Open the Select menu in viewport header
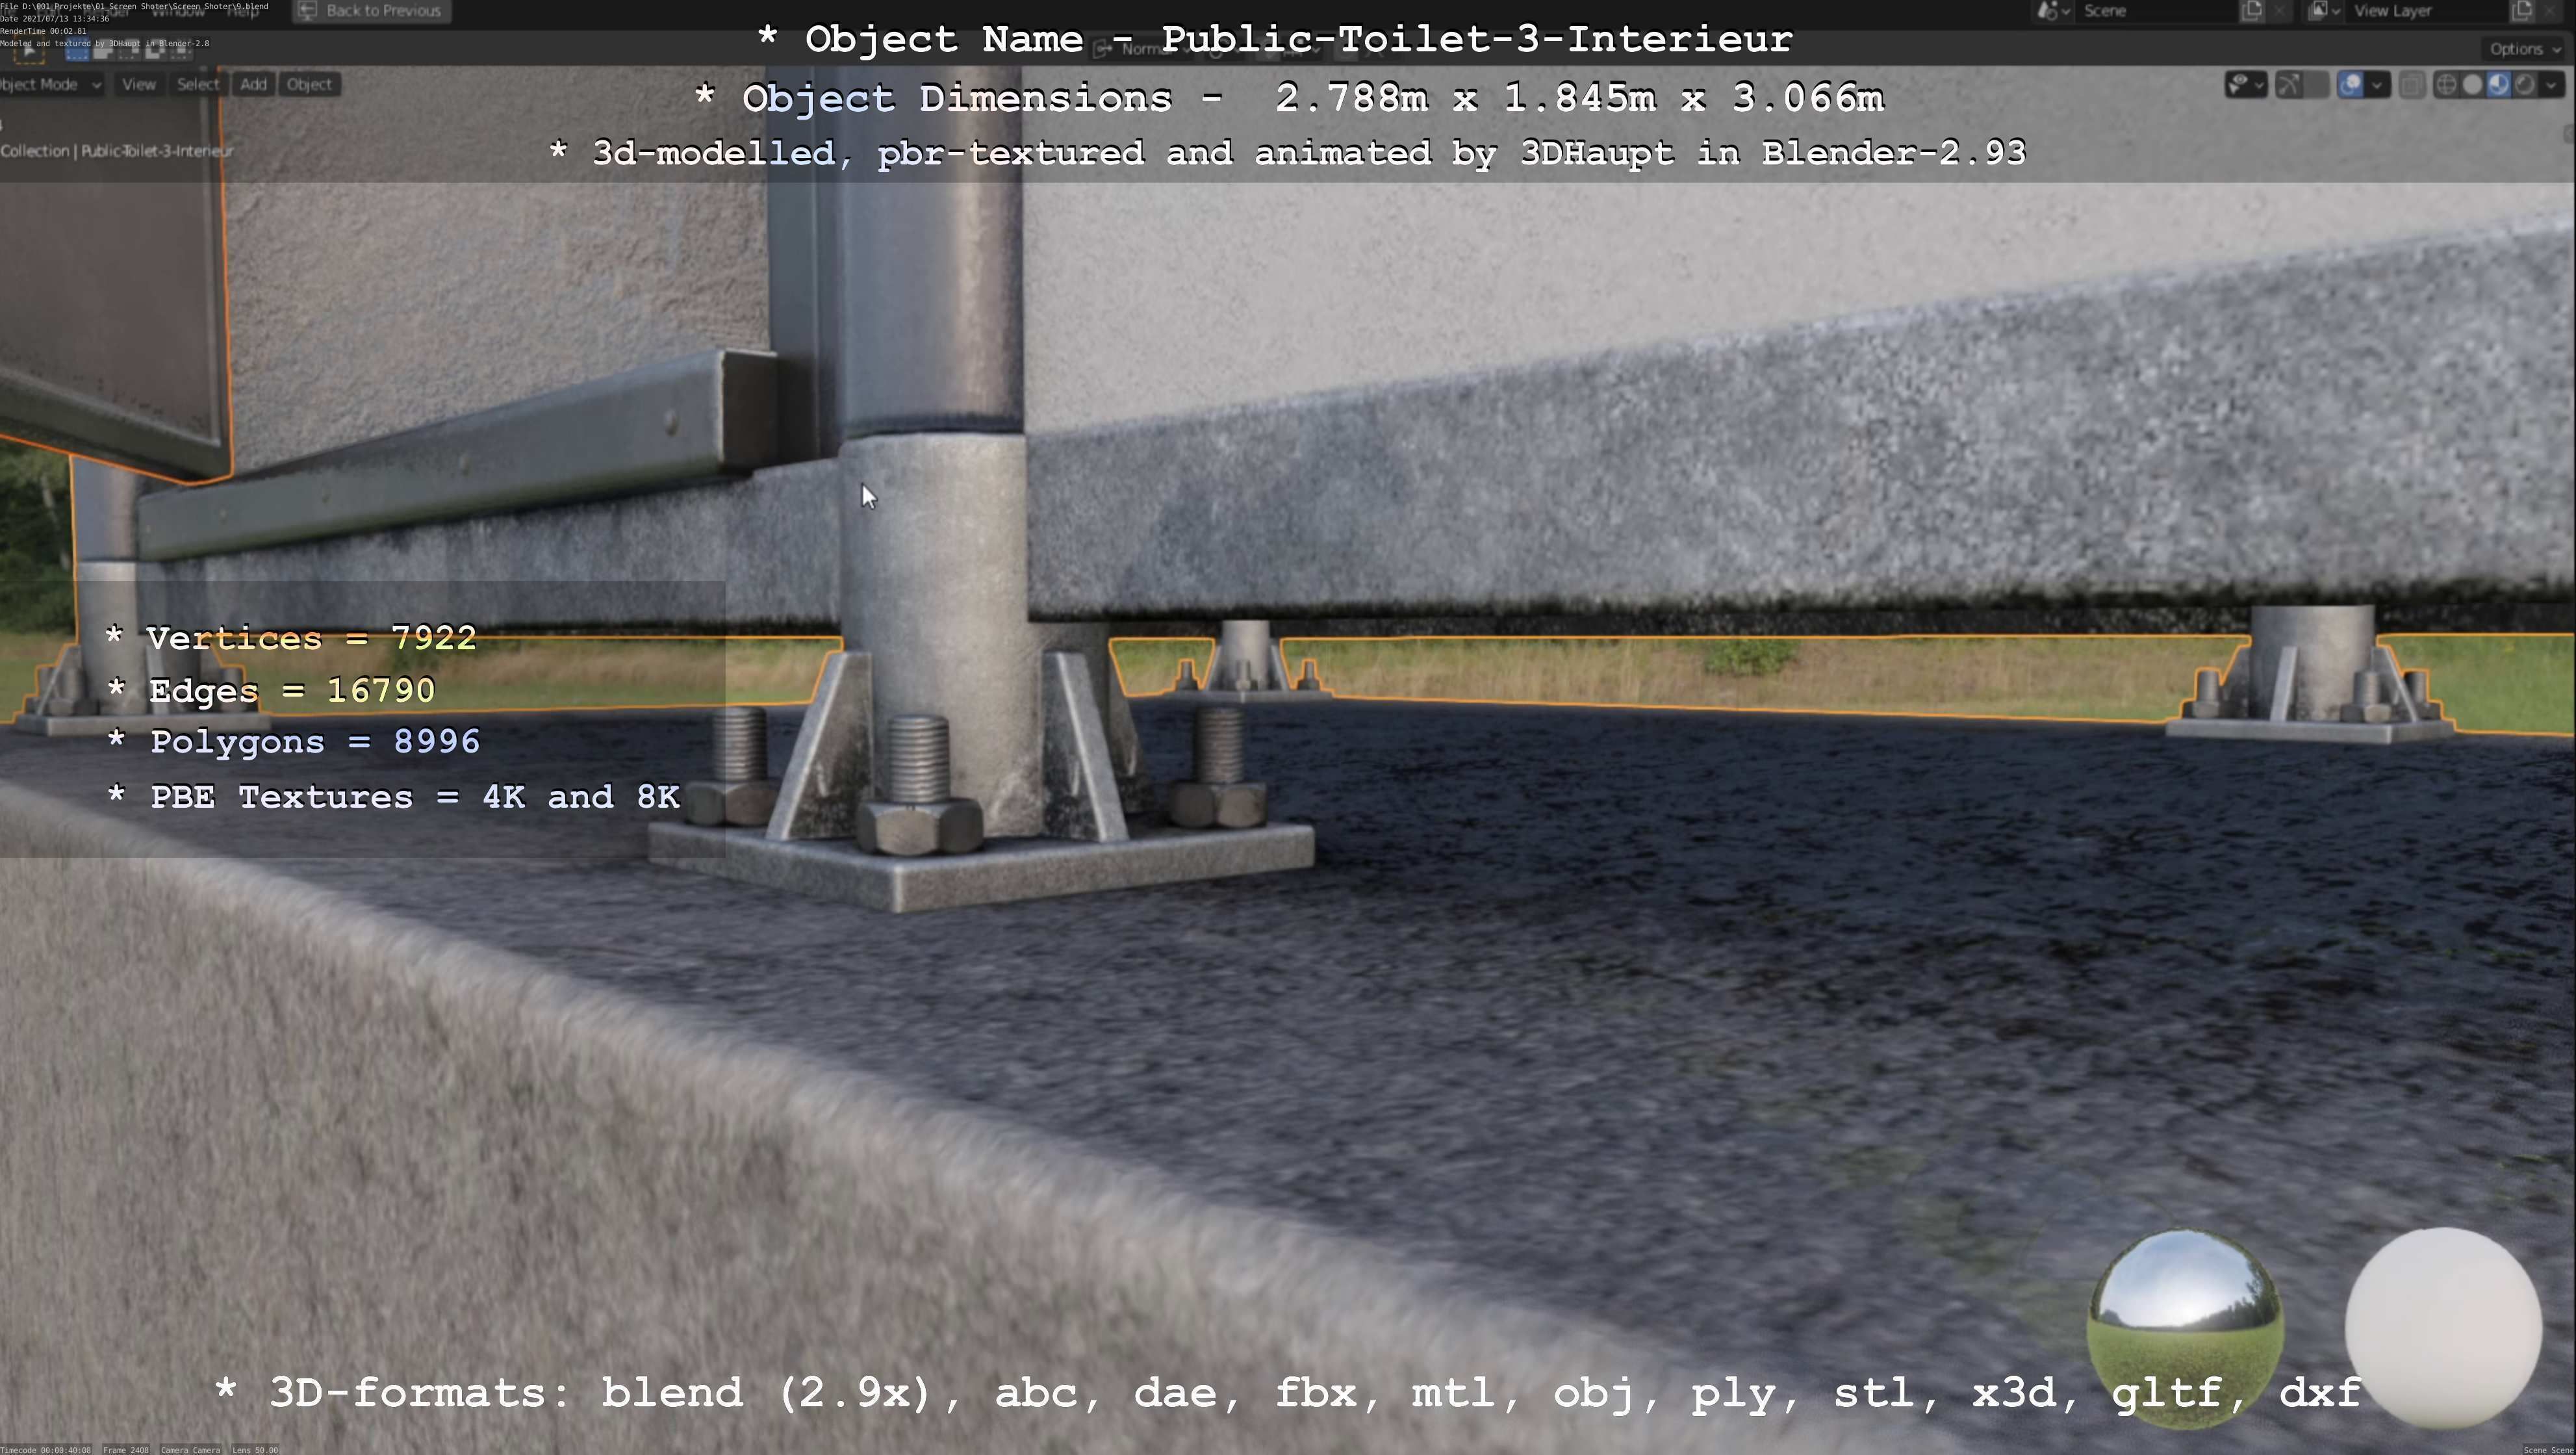2576x1455 pixels. [198, 85]
